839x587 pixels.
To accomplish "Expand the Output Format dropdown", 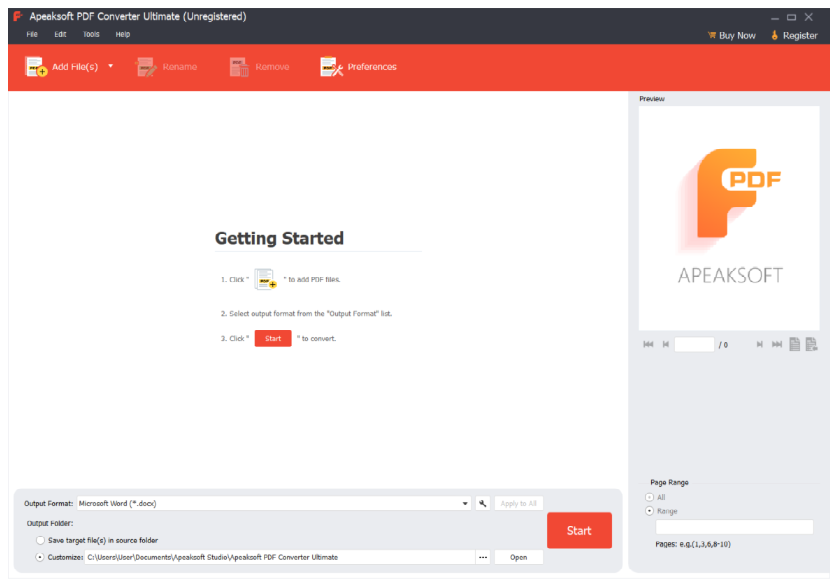I will (465, 504).
